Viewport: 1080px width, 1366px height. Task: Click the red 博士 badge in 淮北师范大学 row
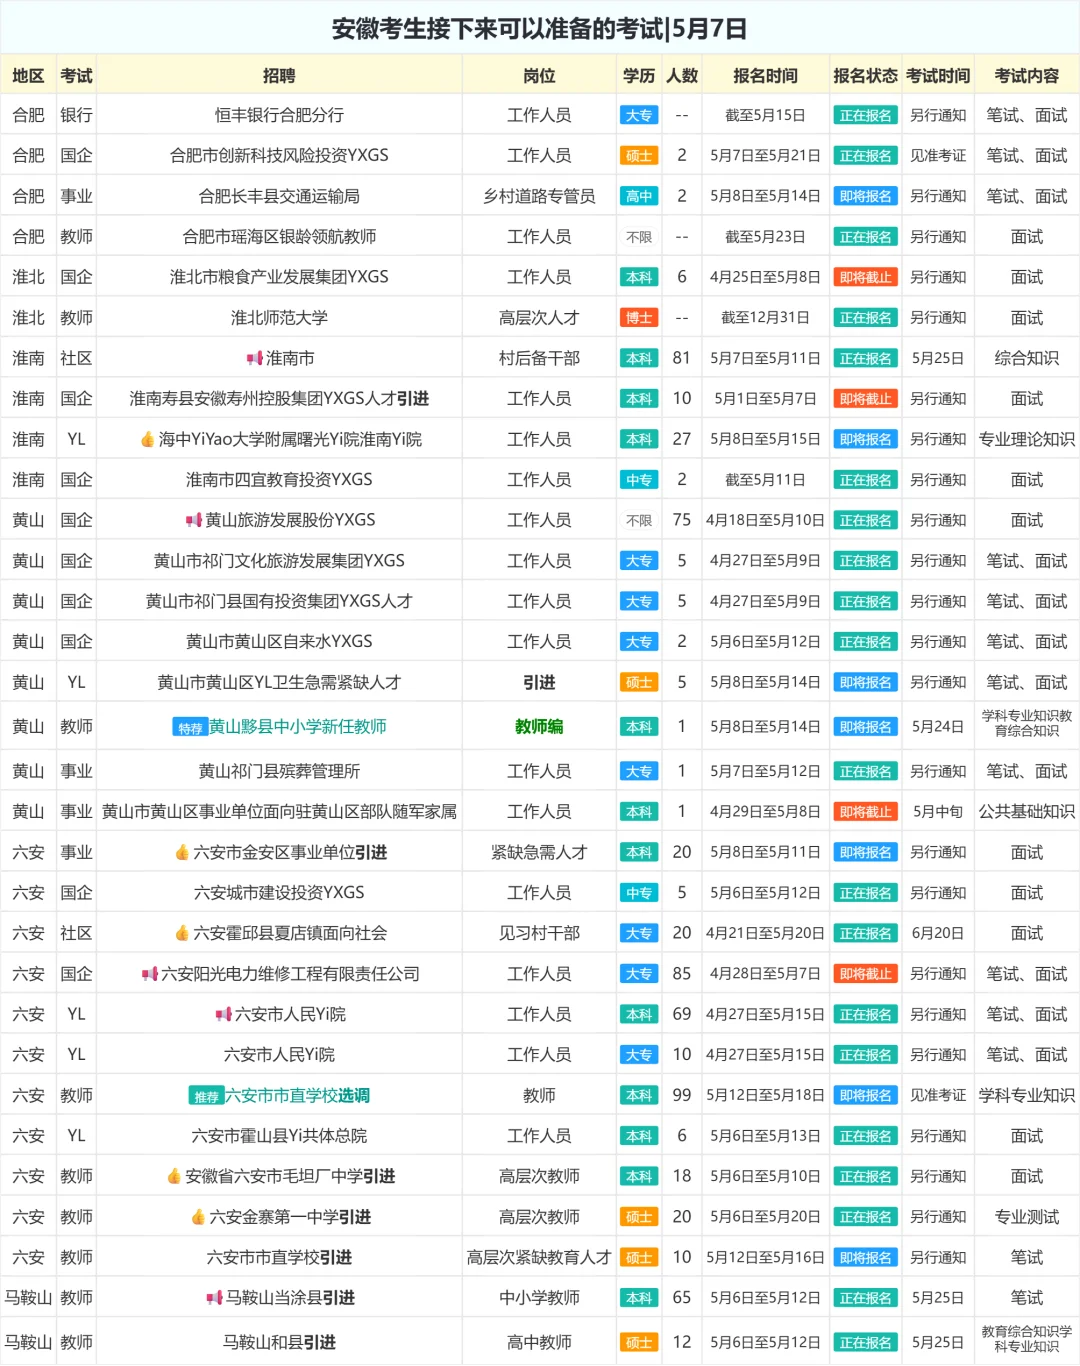tap(639, 318)
